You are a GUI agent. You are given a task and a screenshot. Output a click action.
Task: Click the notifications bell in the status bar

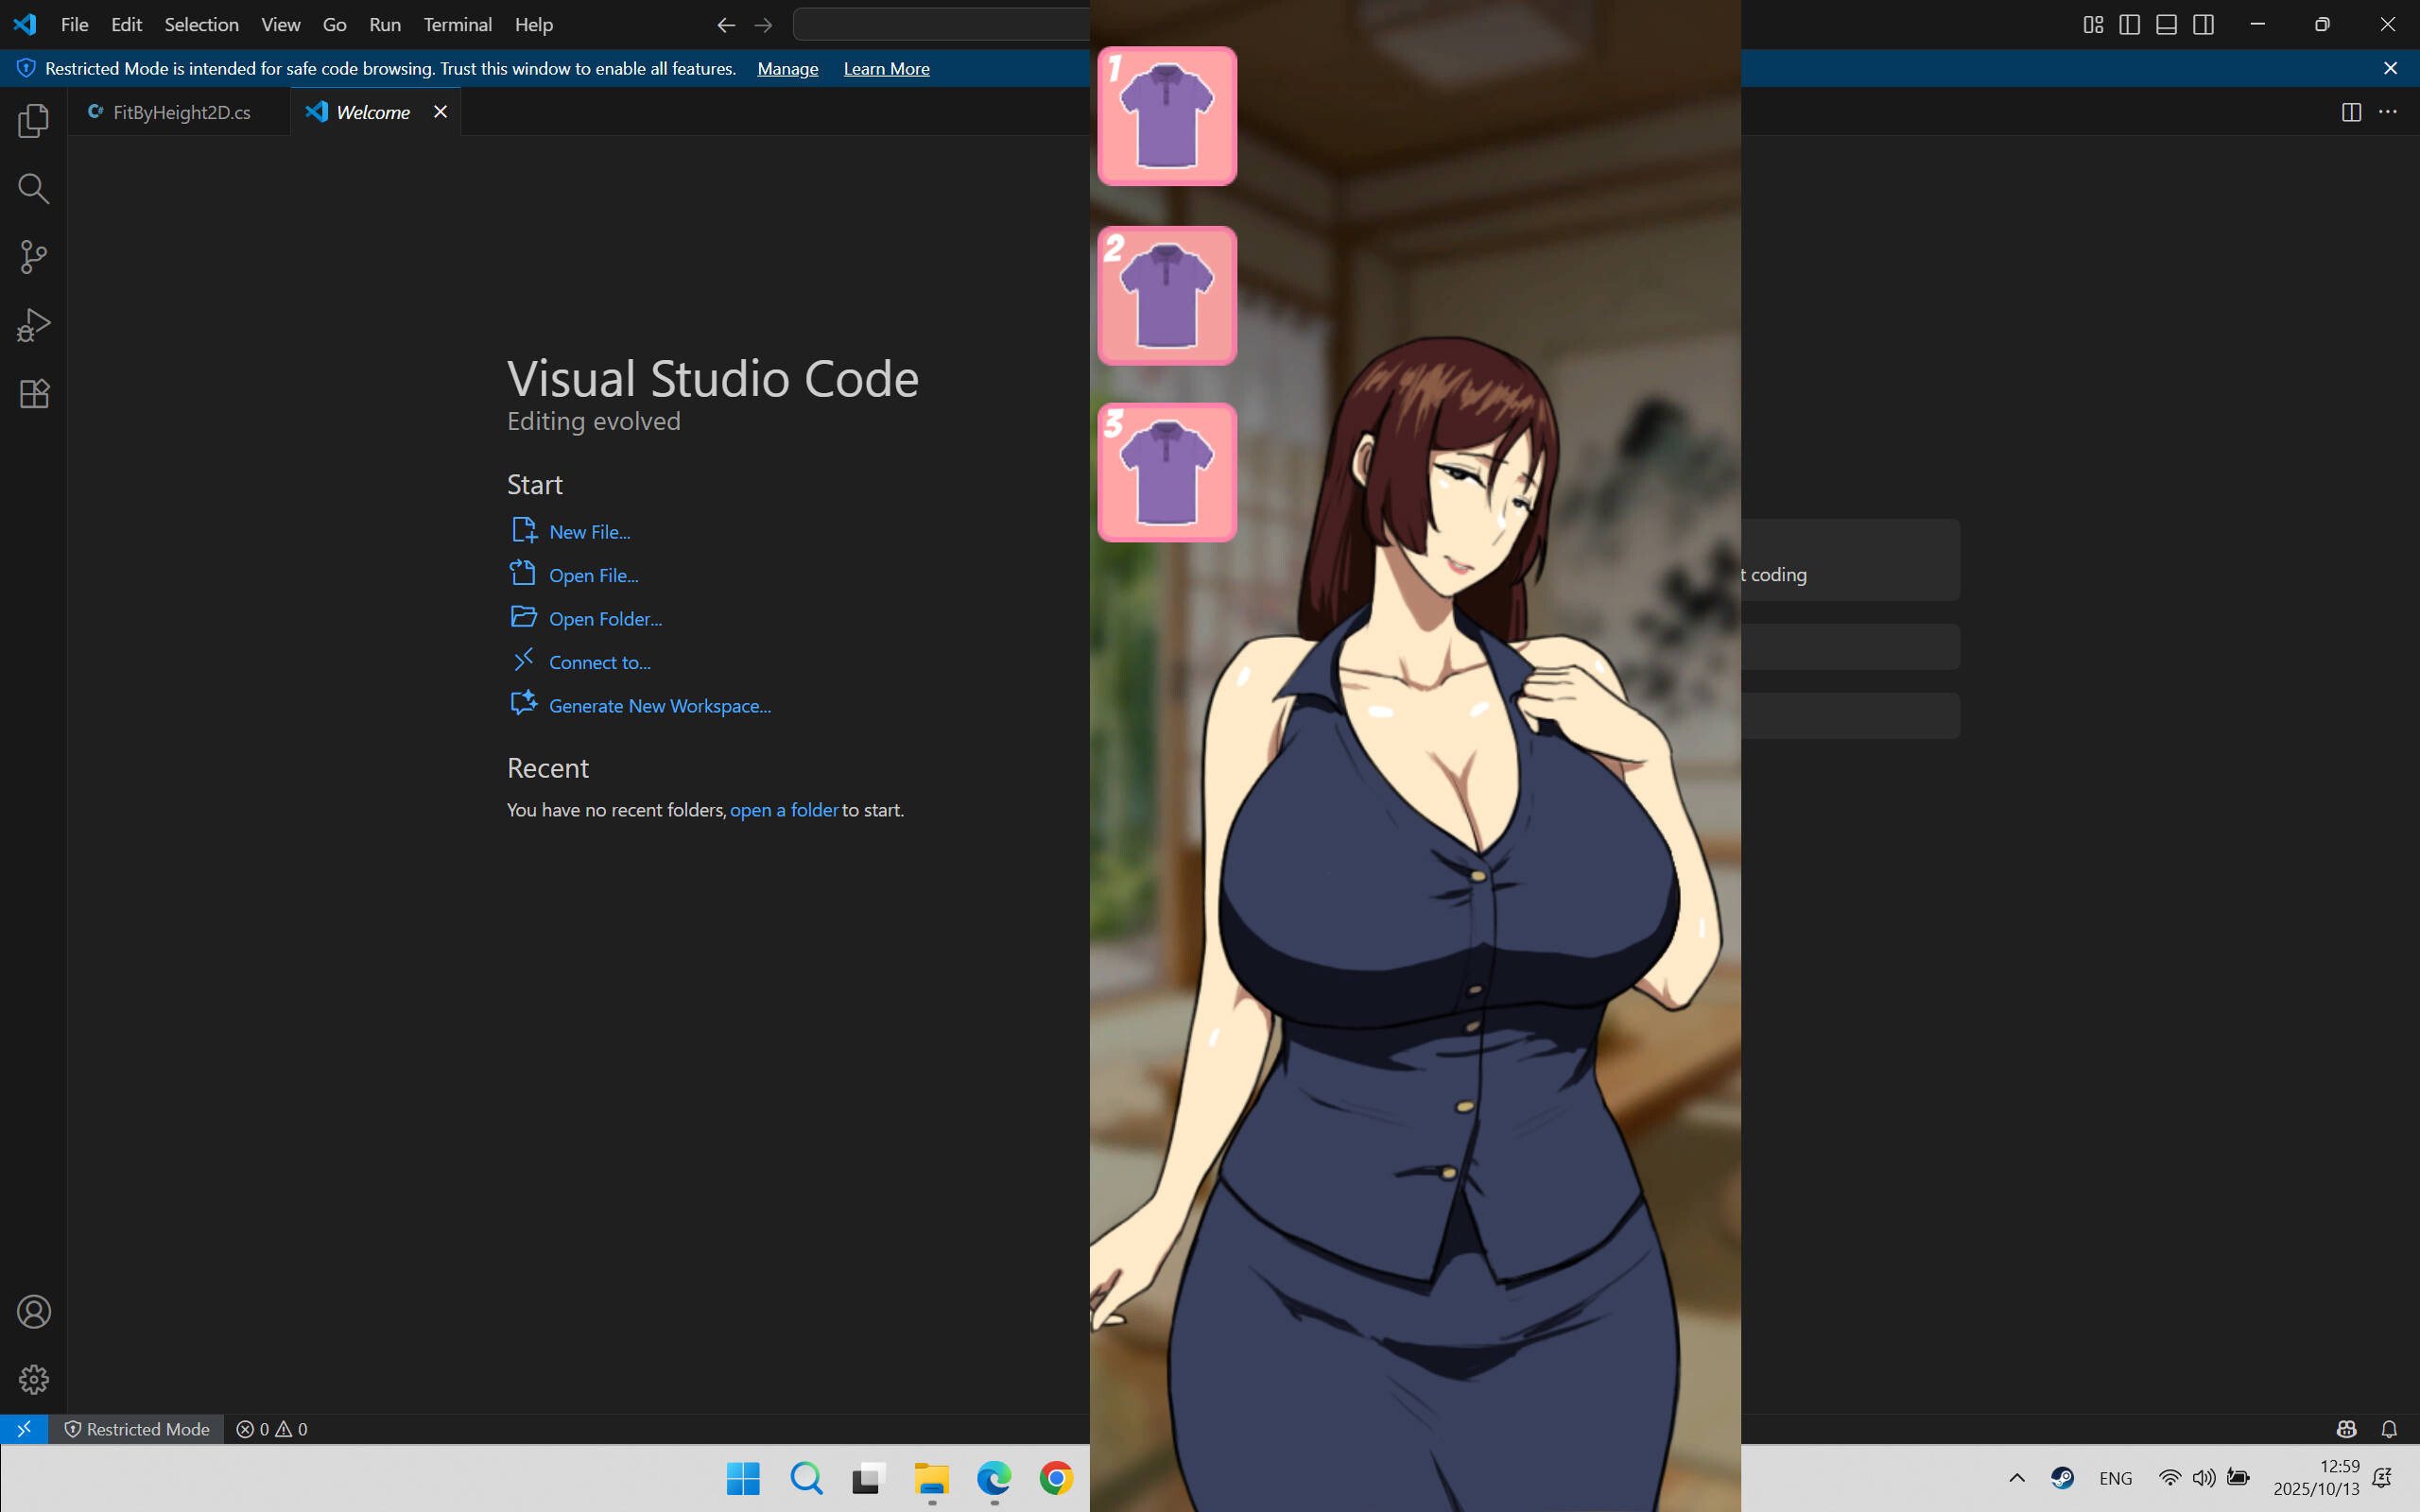(x=2389, y=1429)
